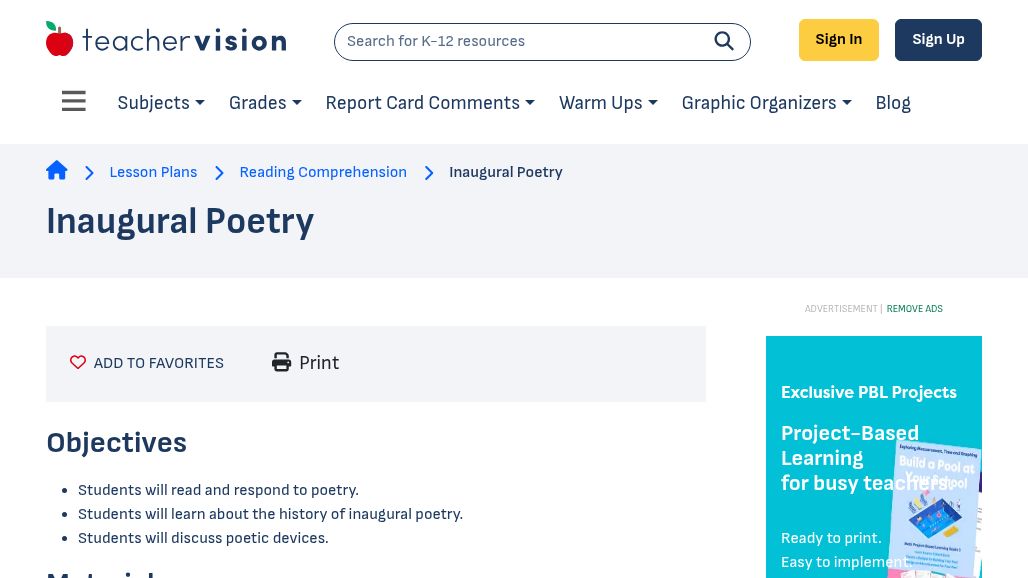Click the printer icon
The width and height of the screenshot is (1028, 578).
tap(282, 363)
